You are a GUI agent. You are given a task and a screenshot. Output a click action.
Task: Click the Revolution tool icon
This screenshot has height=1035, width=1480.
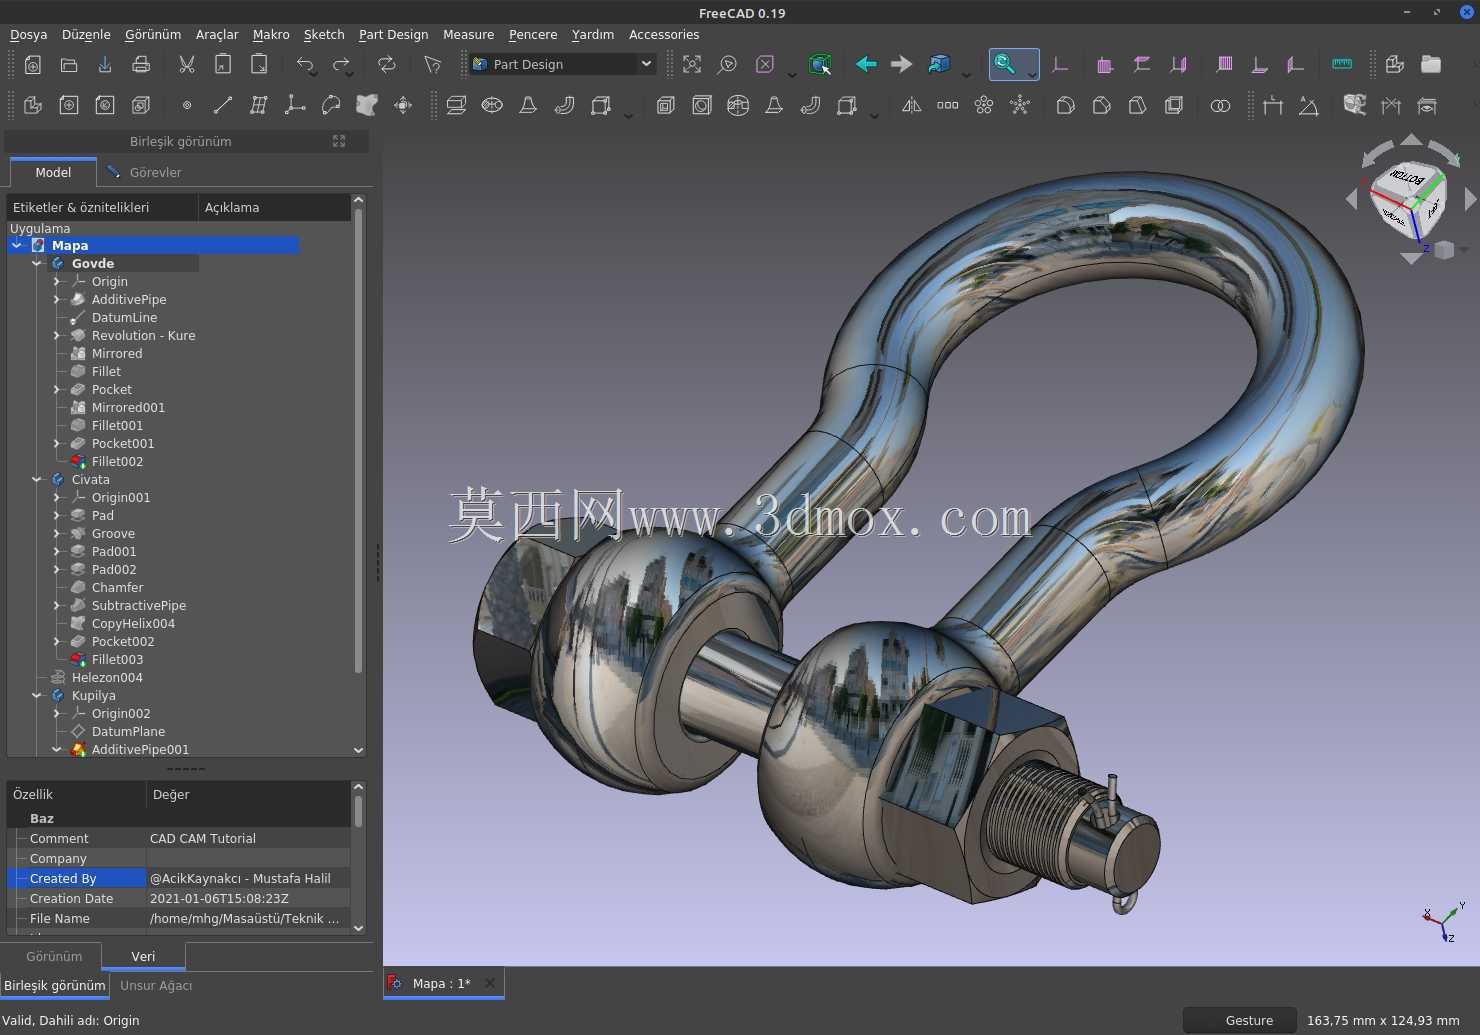click(x=492, y=105)
